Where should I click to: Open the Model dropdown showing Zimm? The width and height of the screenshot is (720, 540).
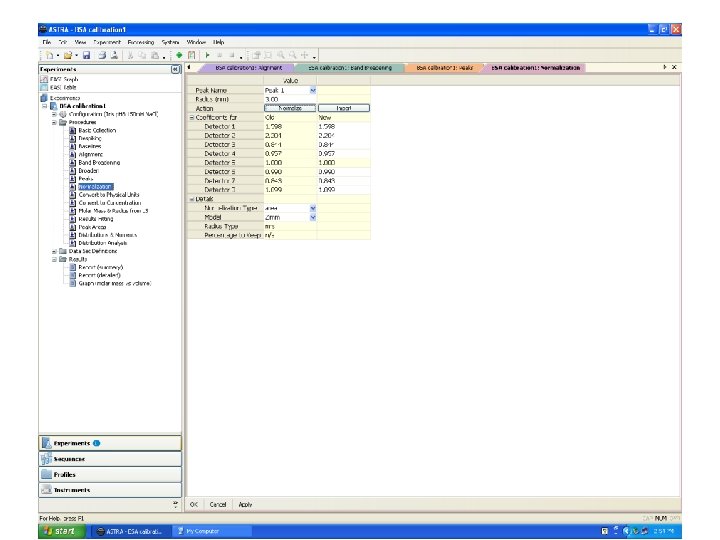[x=313, y=217]
